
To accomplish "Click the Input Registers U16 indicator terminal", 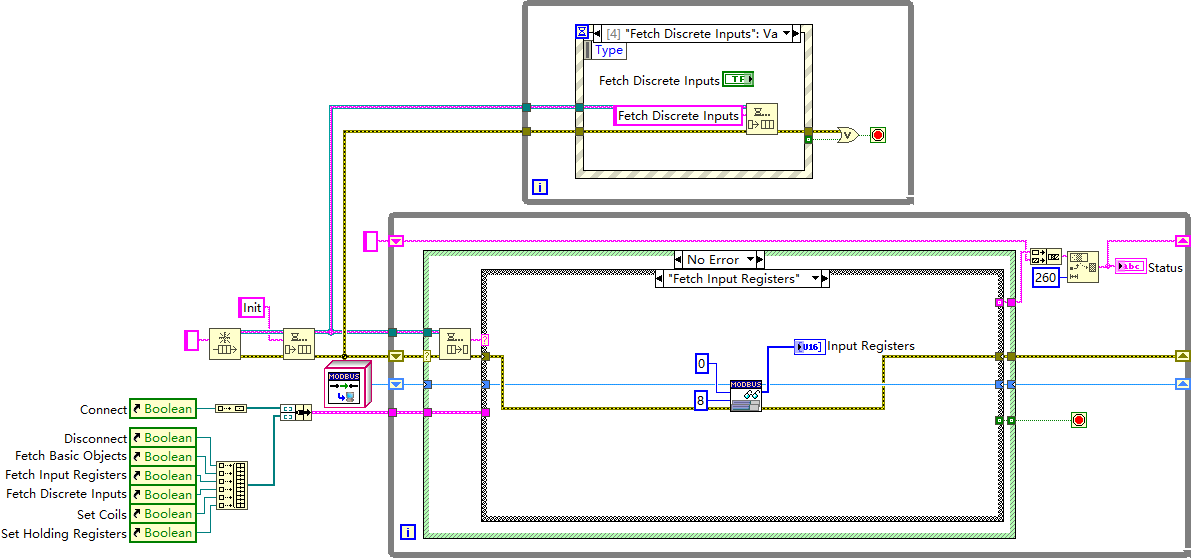I will (x=809, y=346).
